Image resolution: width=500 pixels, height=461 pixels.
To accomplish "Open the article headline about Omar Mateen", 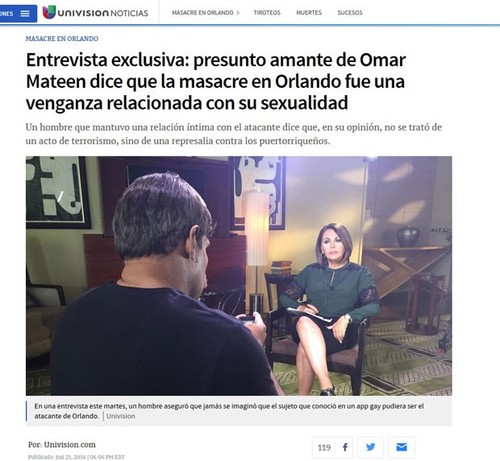I will click(216, 81).
